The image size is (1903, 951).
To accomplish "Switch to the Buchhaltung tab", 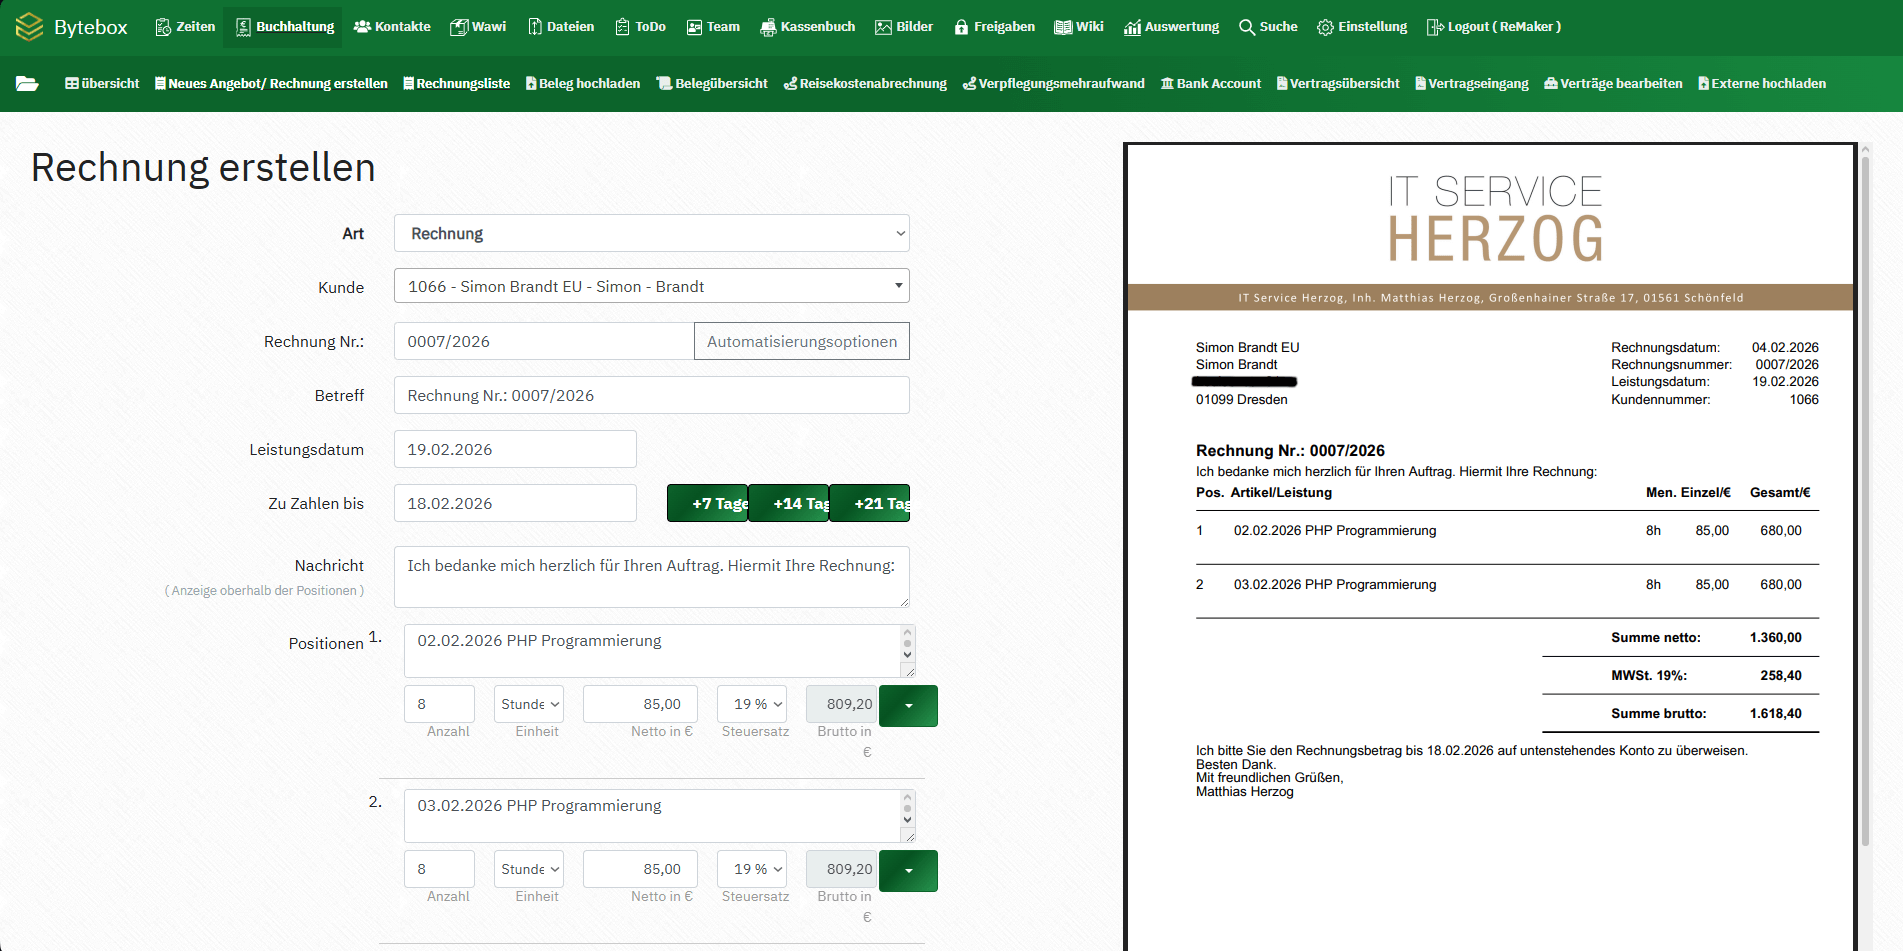I will tap(283, 26).
